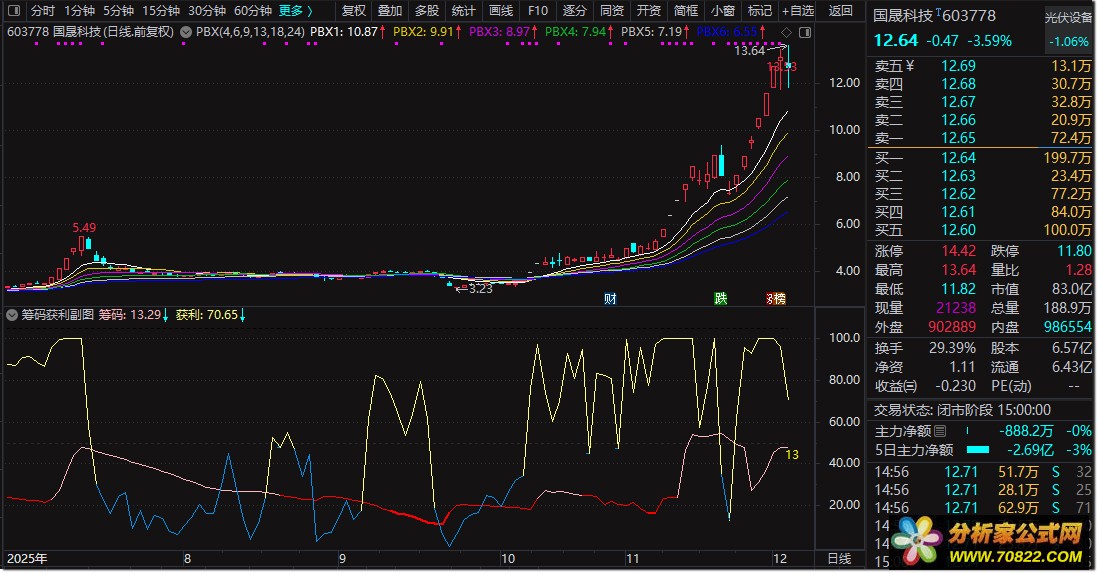
Task: Open 筹码获利副图 indicator round arrow icon
Action: (x=11, y=315)
